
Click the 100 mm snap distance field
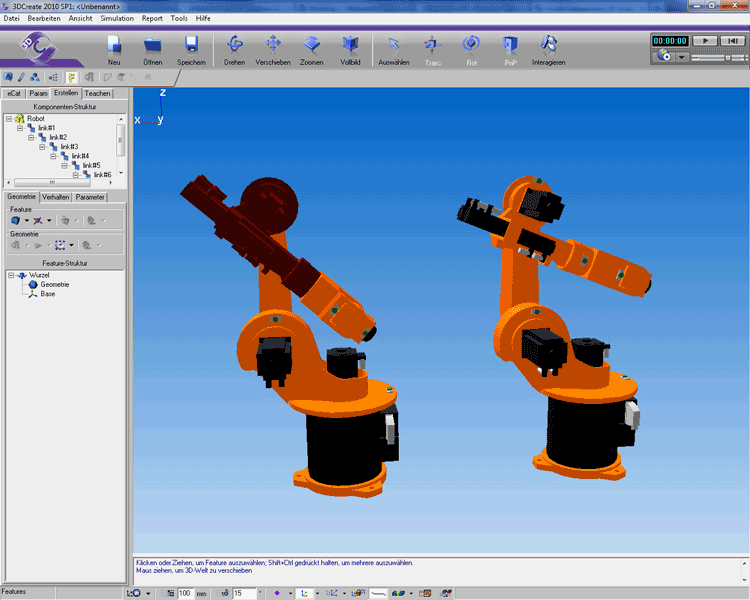point(185,593)
